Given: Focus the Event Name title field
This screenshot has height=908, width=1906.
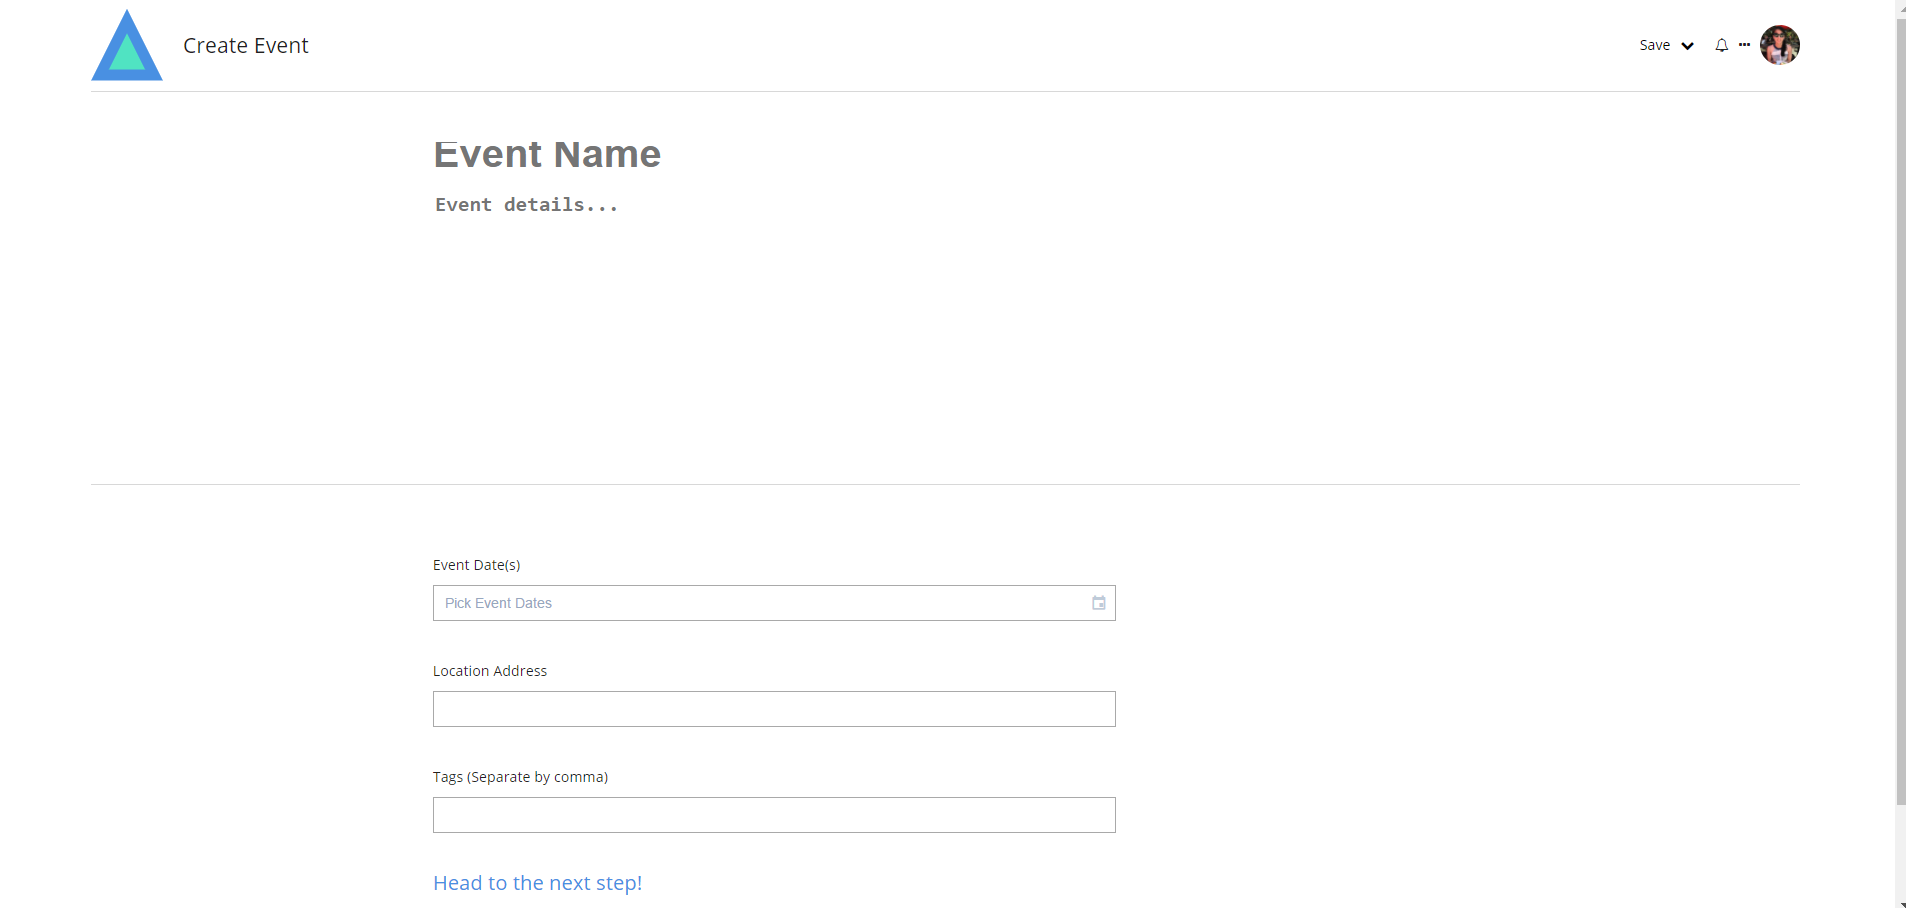Looking at the screenshot, I should pyautogui.click(x=547, y=154).
